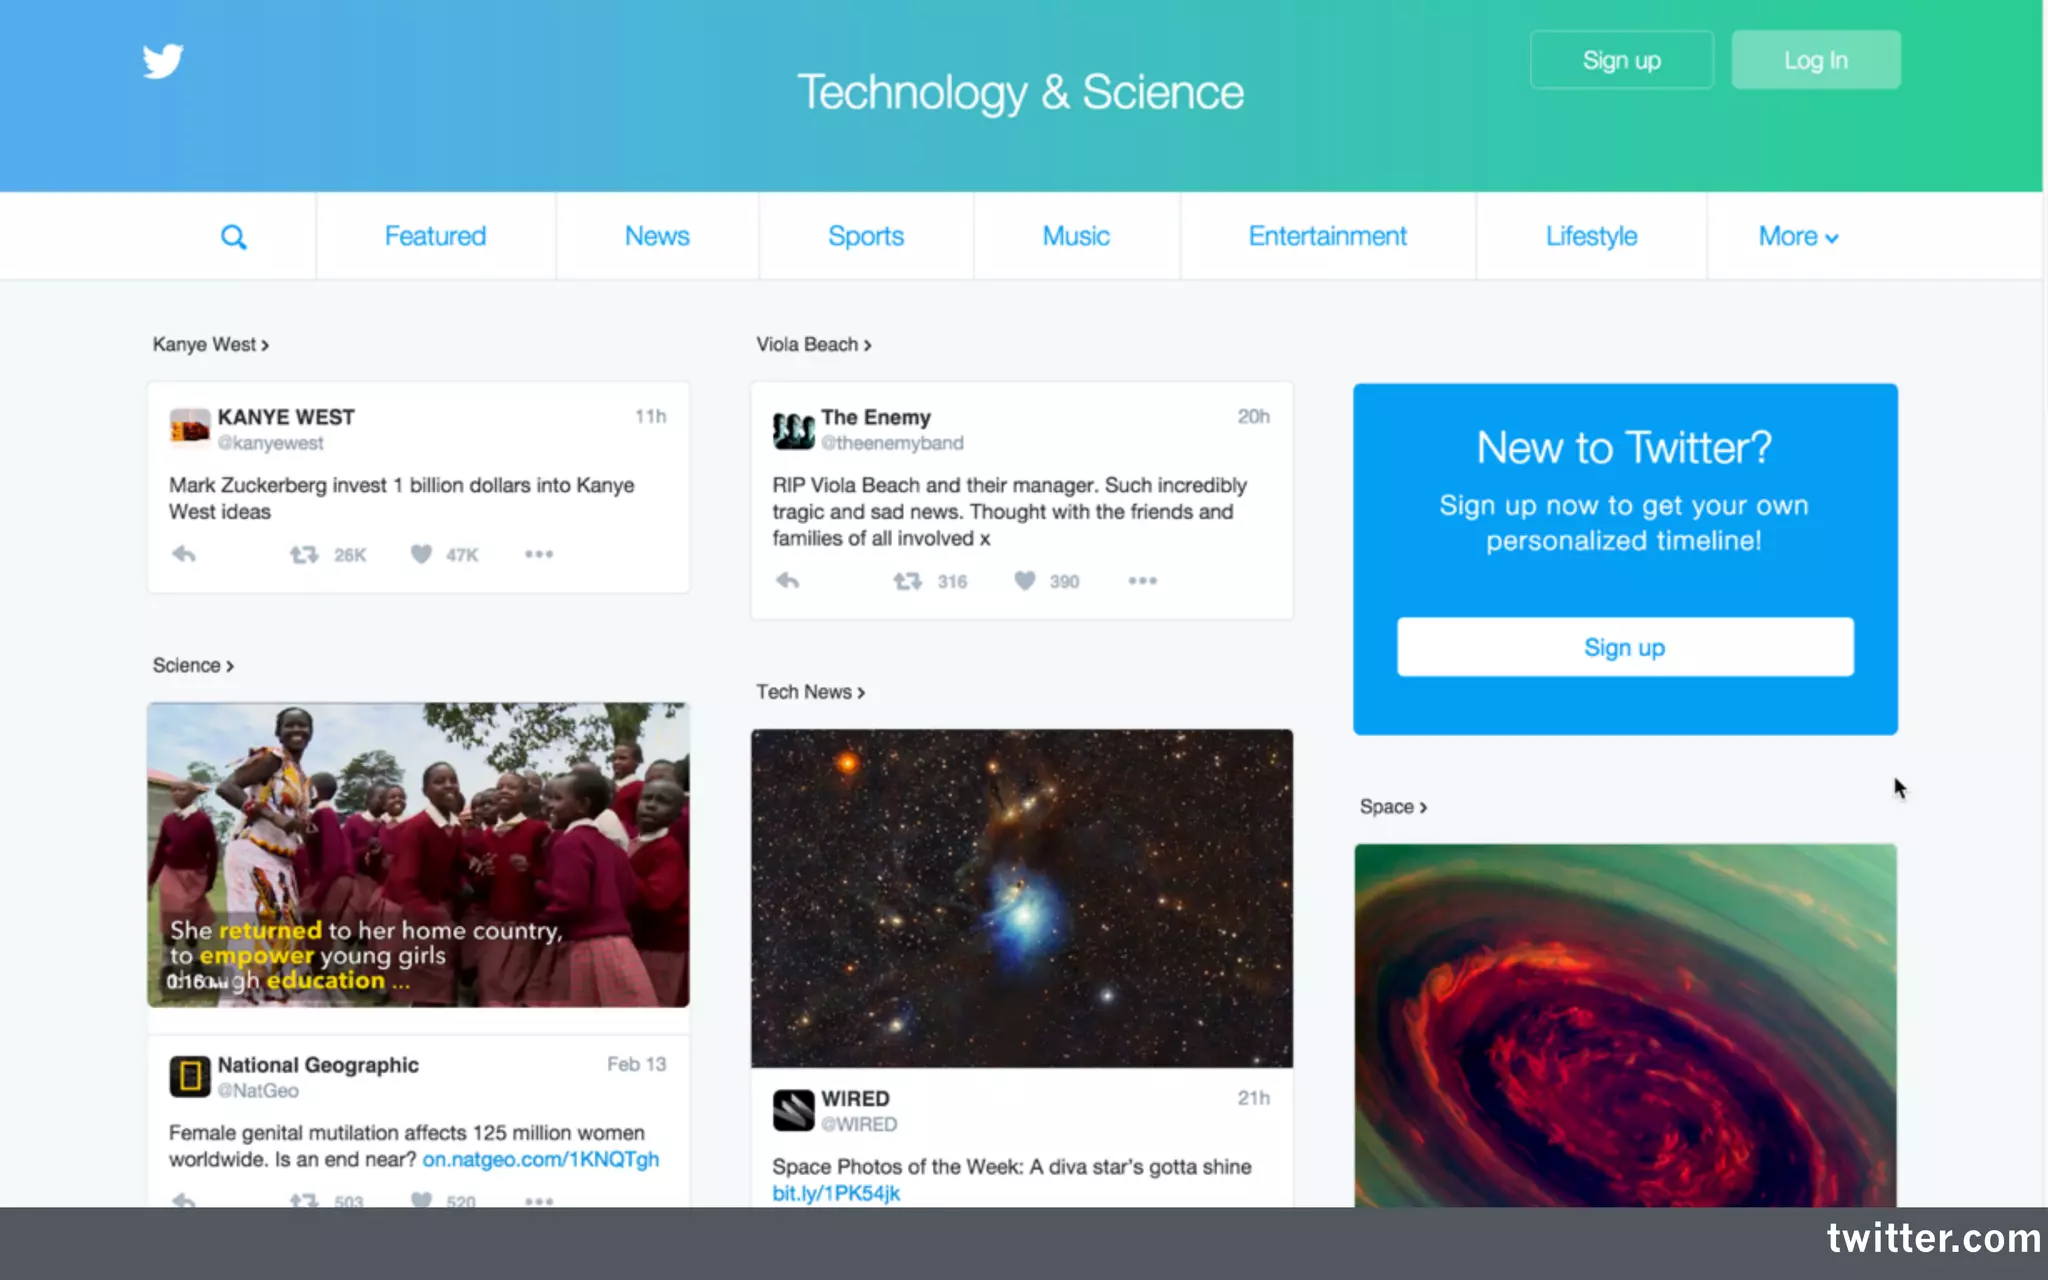This screenshot has height=1280, width=2048.
Task: Click the Log In button
Action: click(1816, 60)
